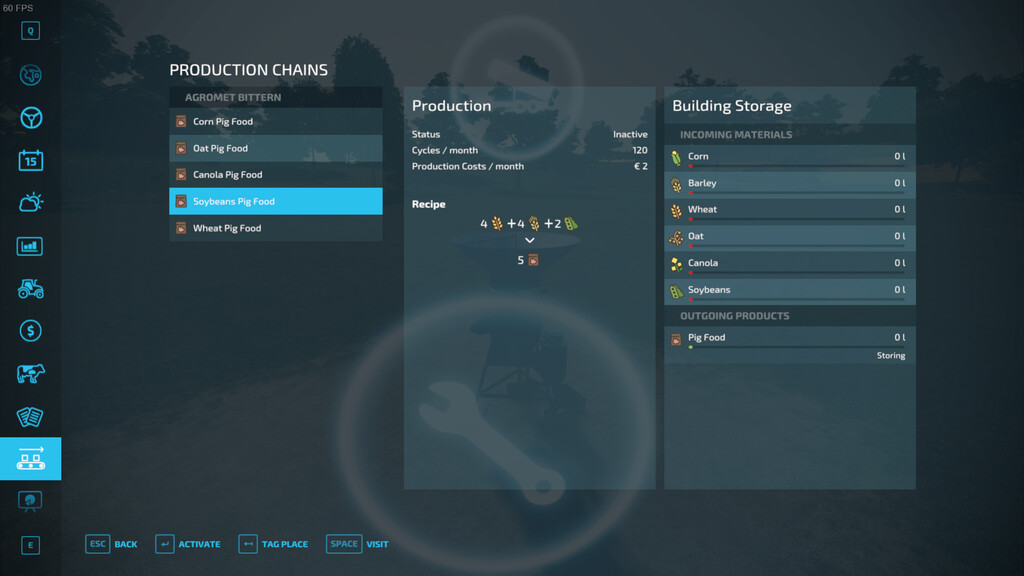Open the contracts papers icon

(30, 417)
